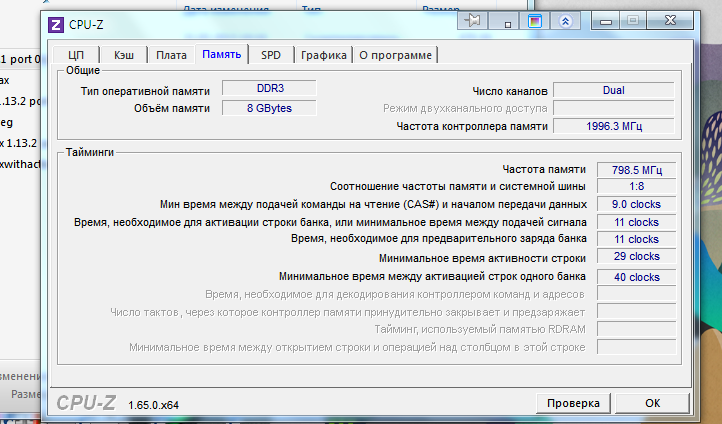Image resolution: width=722 pixels, height=424 pixels.
Task: Open the Графика tab
Action: pyautogui.click(x=324, y=55)
